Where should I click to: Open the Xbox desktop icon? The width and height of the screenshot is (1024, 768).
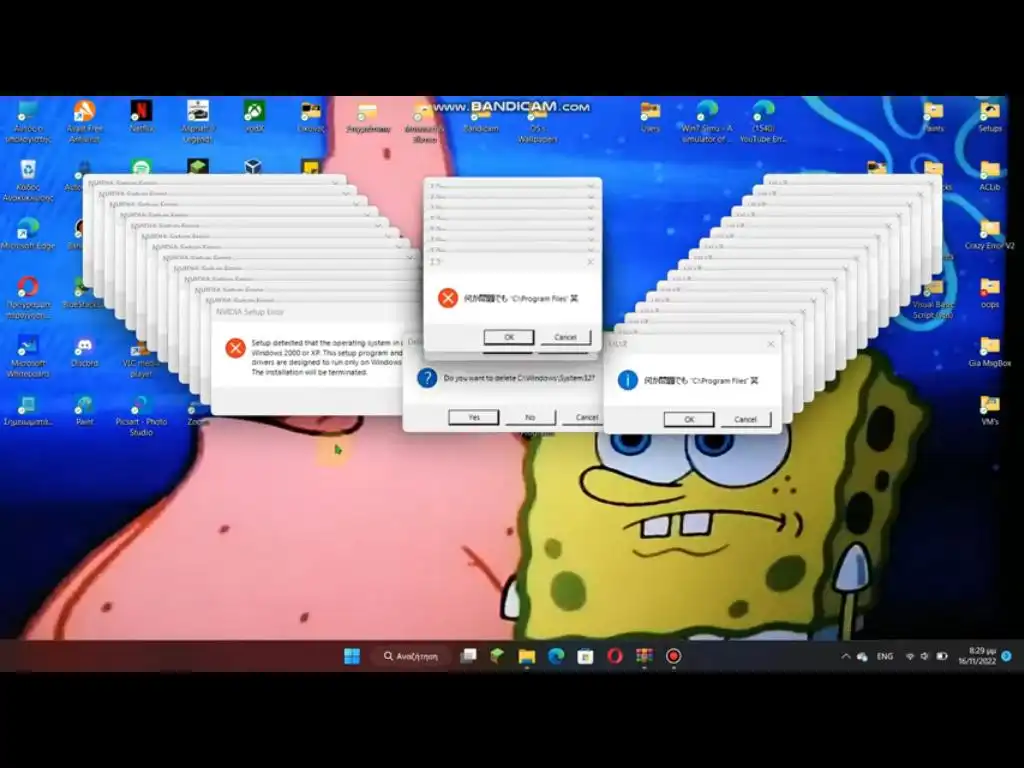tap(254, 116)
